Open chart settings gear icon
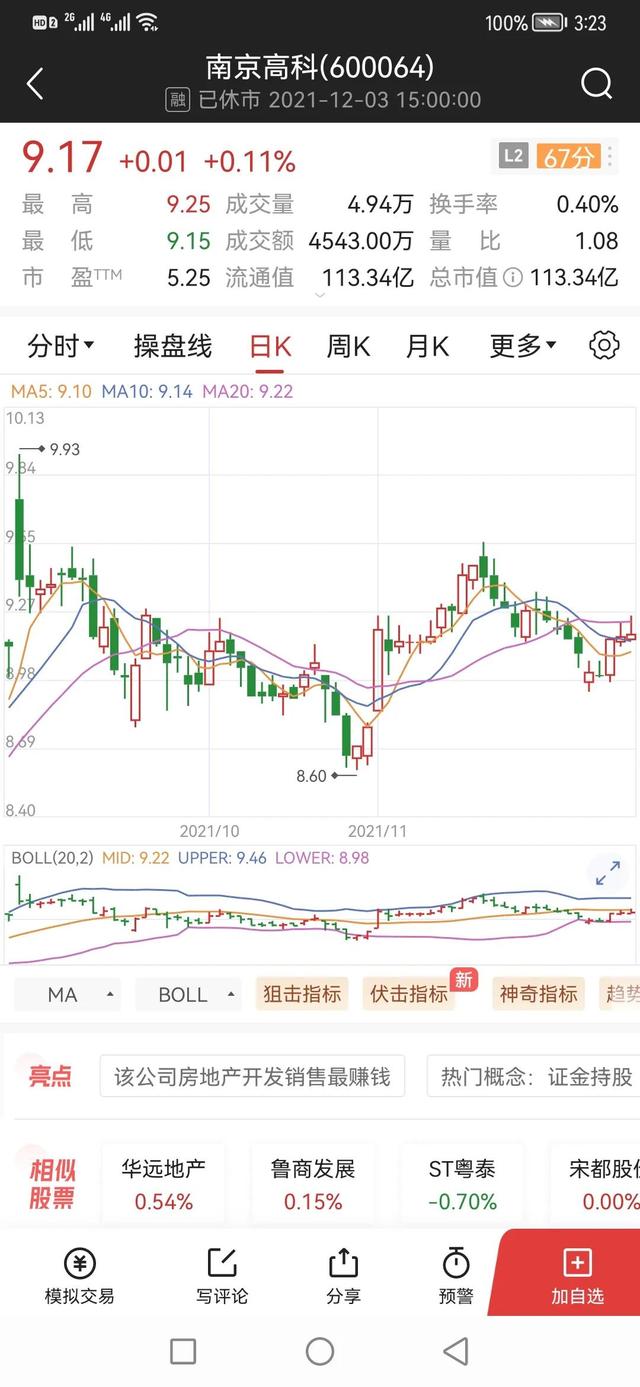 click(x=604, y=346)
